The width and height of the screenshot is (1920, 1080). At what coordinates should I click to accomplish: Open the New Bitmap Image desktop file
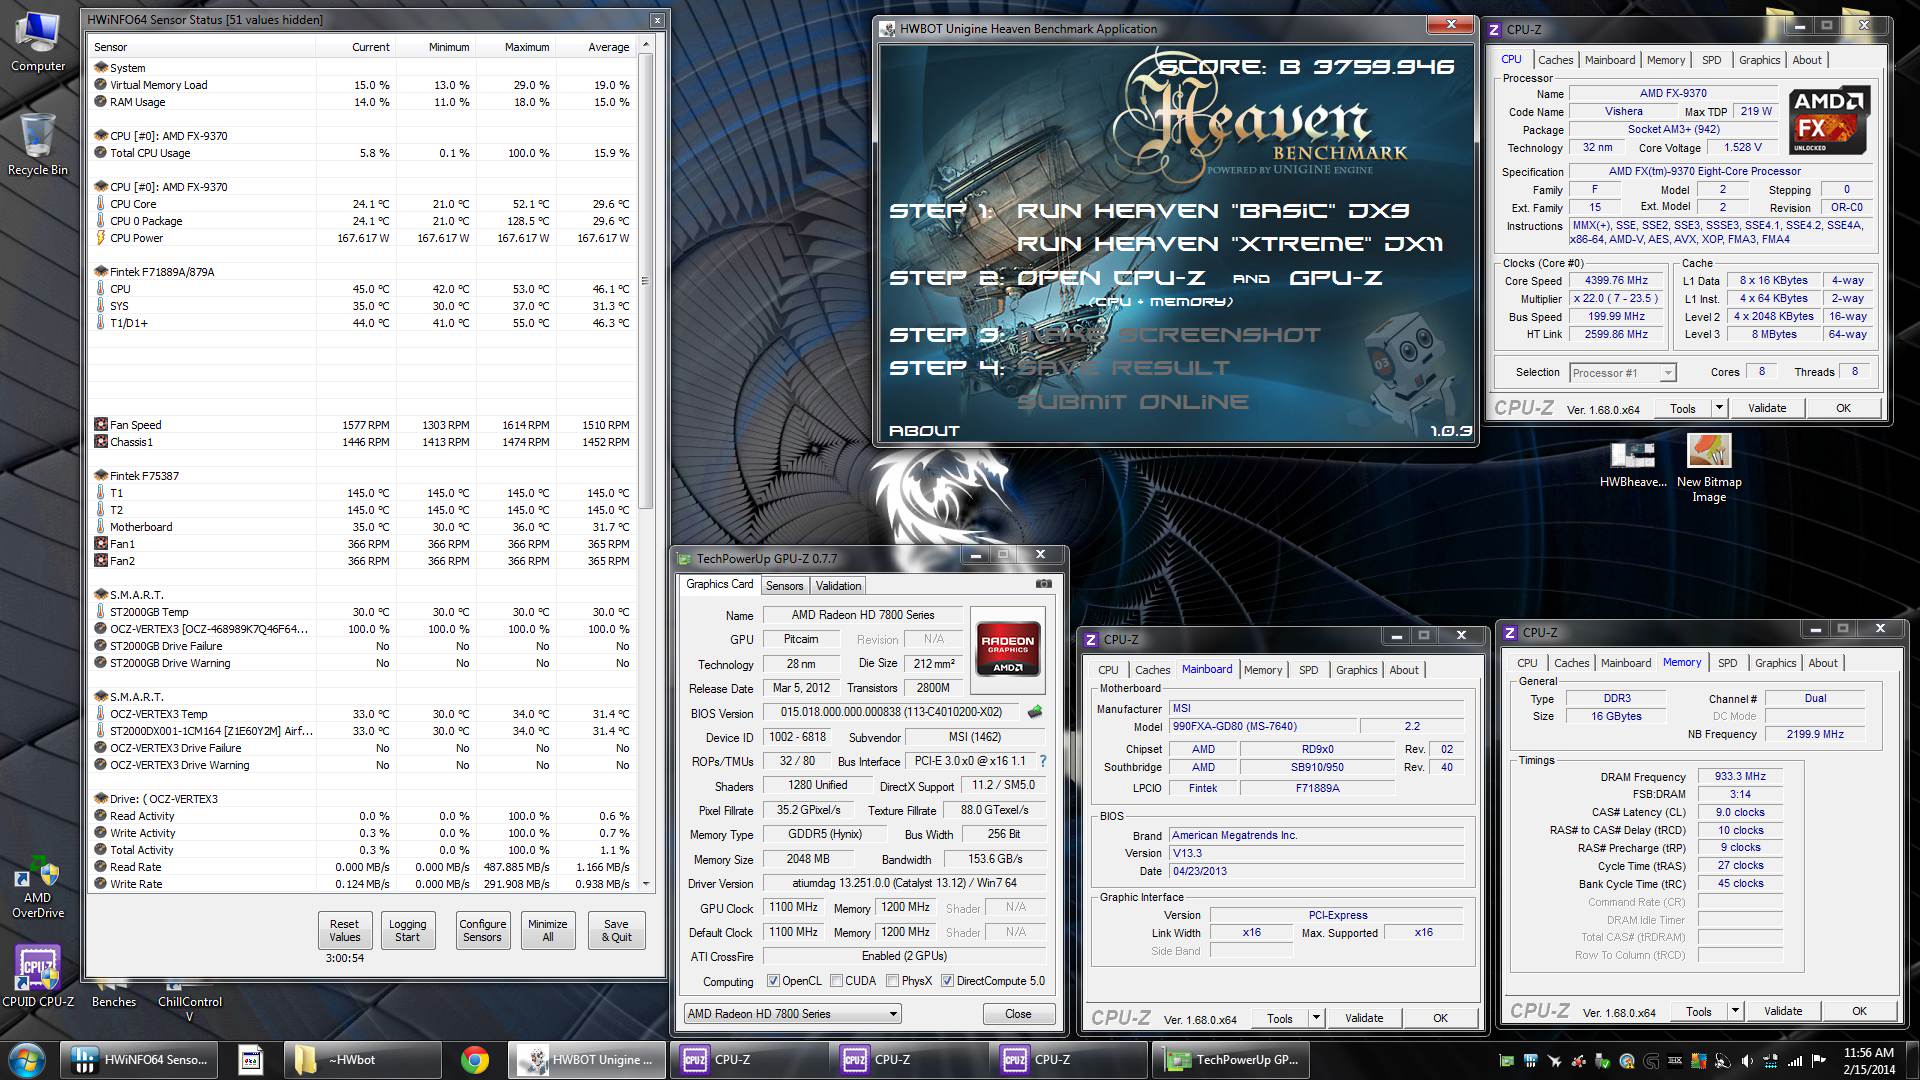[1709, 468]
